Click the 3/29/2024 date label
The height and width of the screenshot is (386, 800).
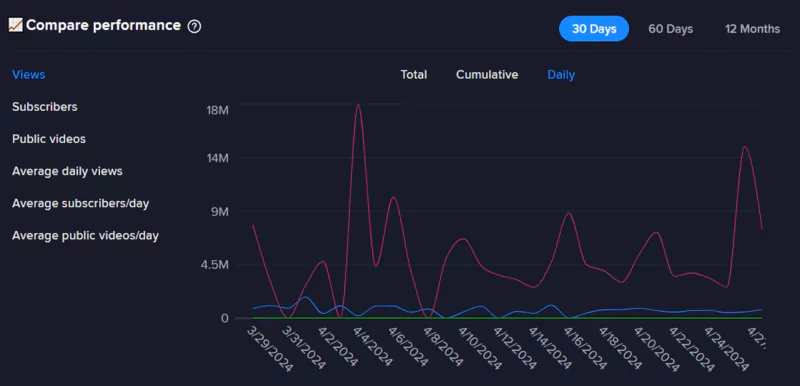(270, 350)
